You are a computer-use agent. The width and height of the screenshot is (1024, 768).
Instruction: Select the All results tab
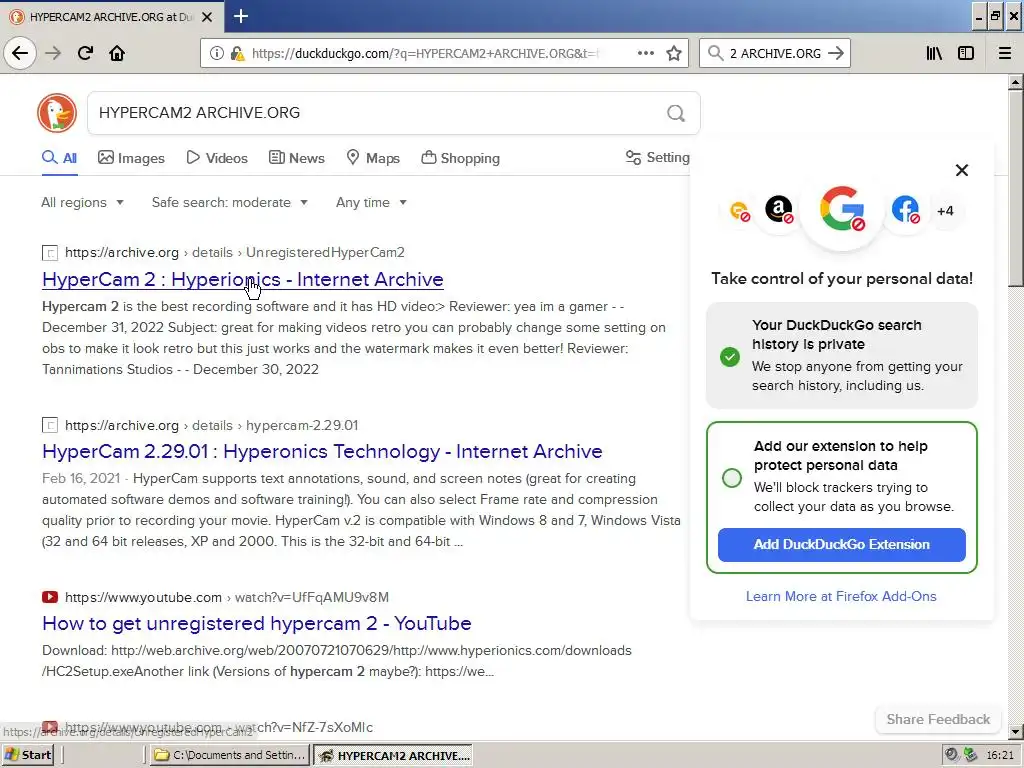pos(59,158)
